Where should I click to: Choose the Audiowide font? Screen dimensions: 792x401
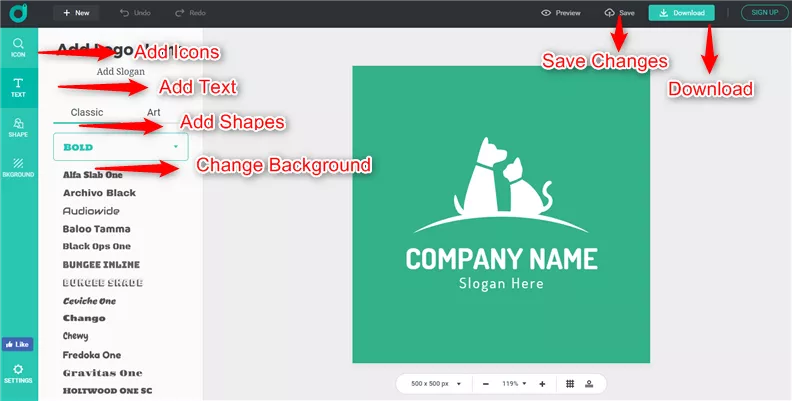(x=91, y=211)
